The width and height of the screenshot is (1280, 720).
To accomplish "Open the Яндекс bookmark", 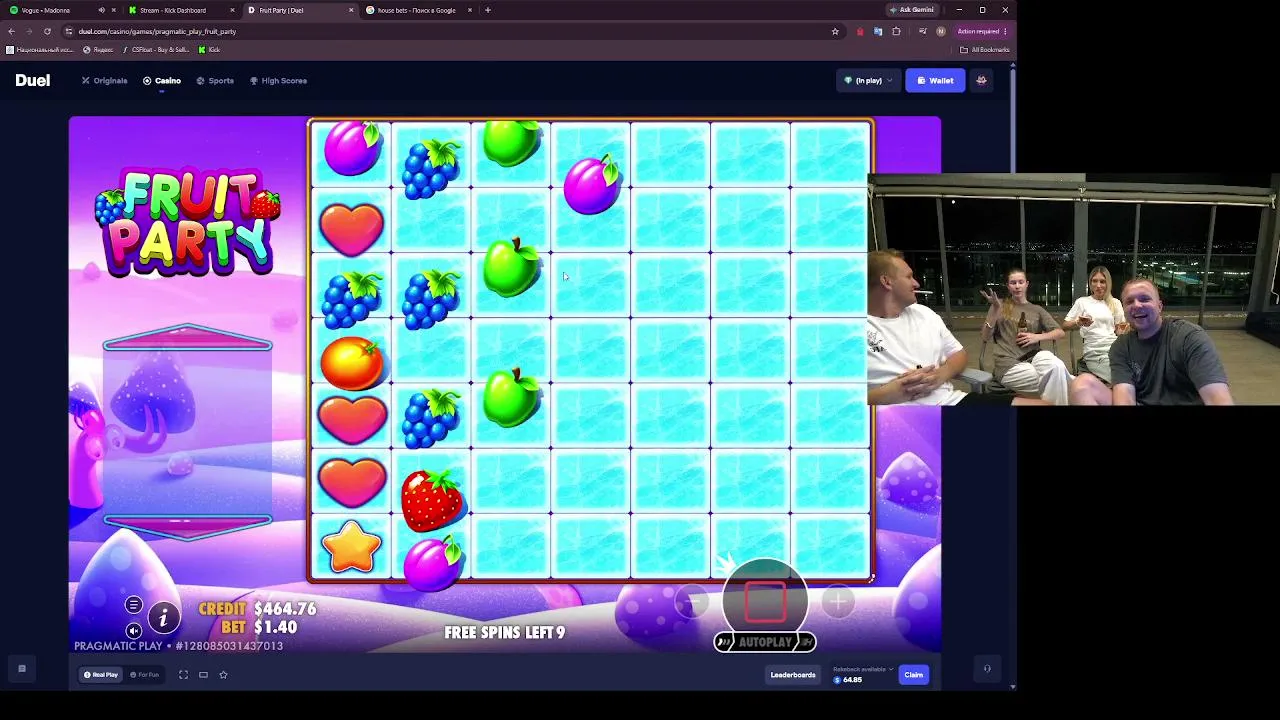I will pyautogui.click(x=99, y=49).
